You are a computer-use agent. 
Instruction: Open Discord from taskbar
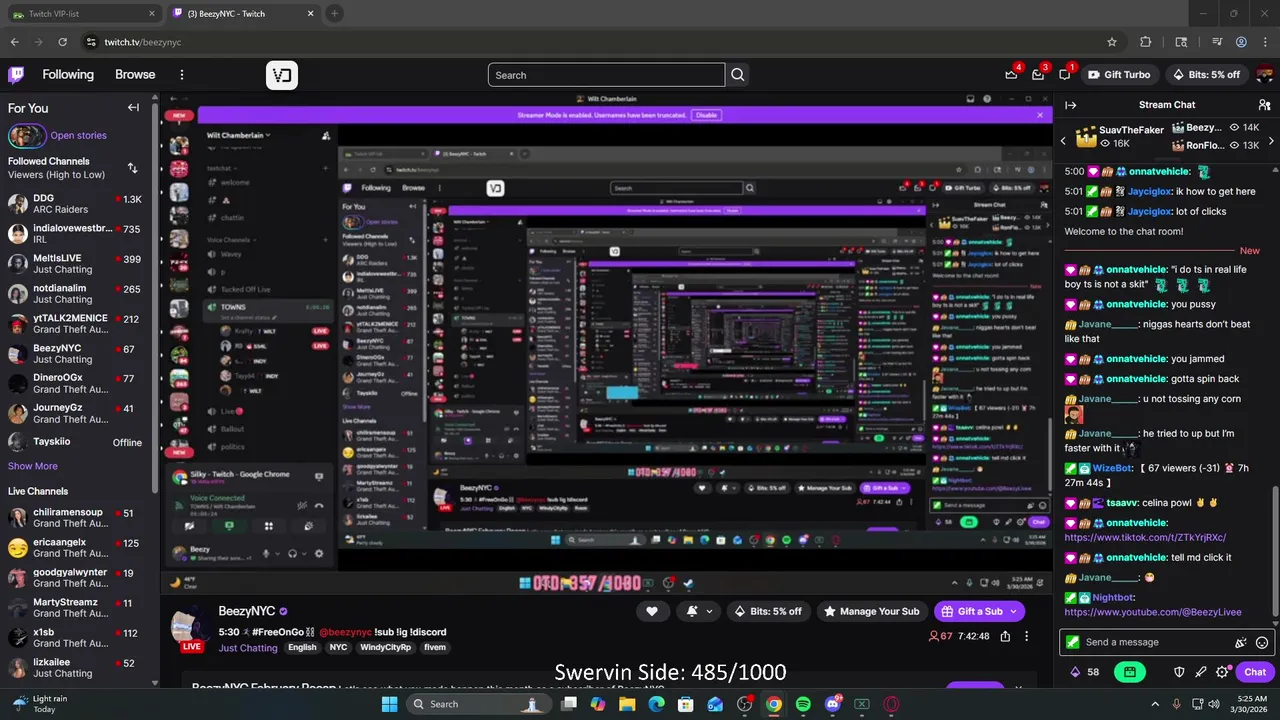(832, 704)
